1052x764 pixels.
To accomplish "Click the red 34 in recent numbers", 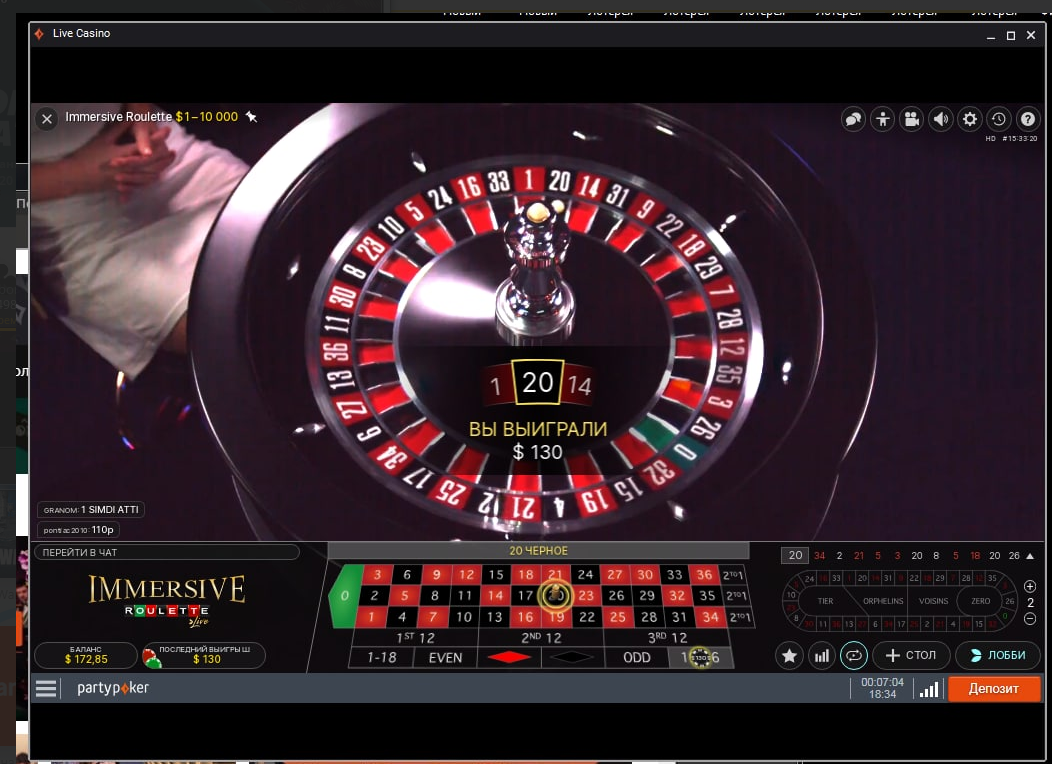I will [x=819, y=555].
